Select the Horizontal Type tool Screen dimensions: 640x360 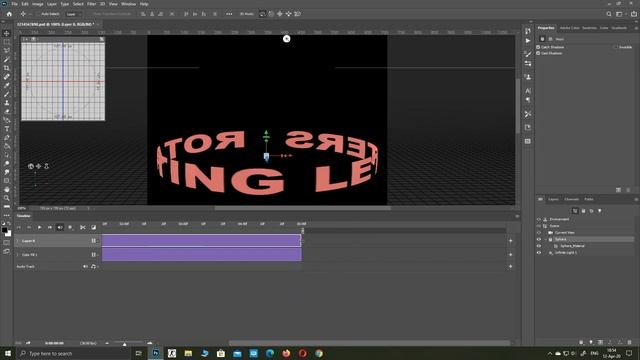7,129
